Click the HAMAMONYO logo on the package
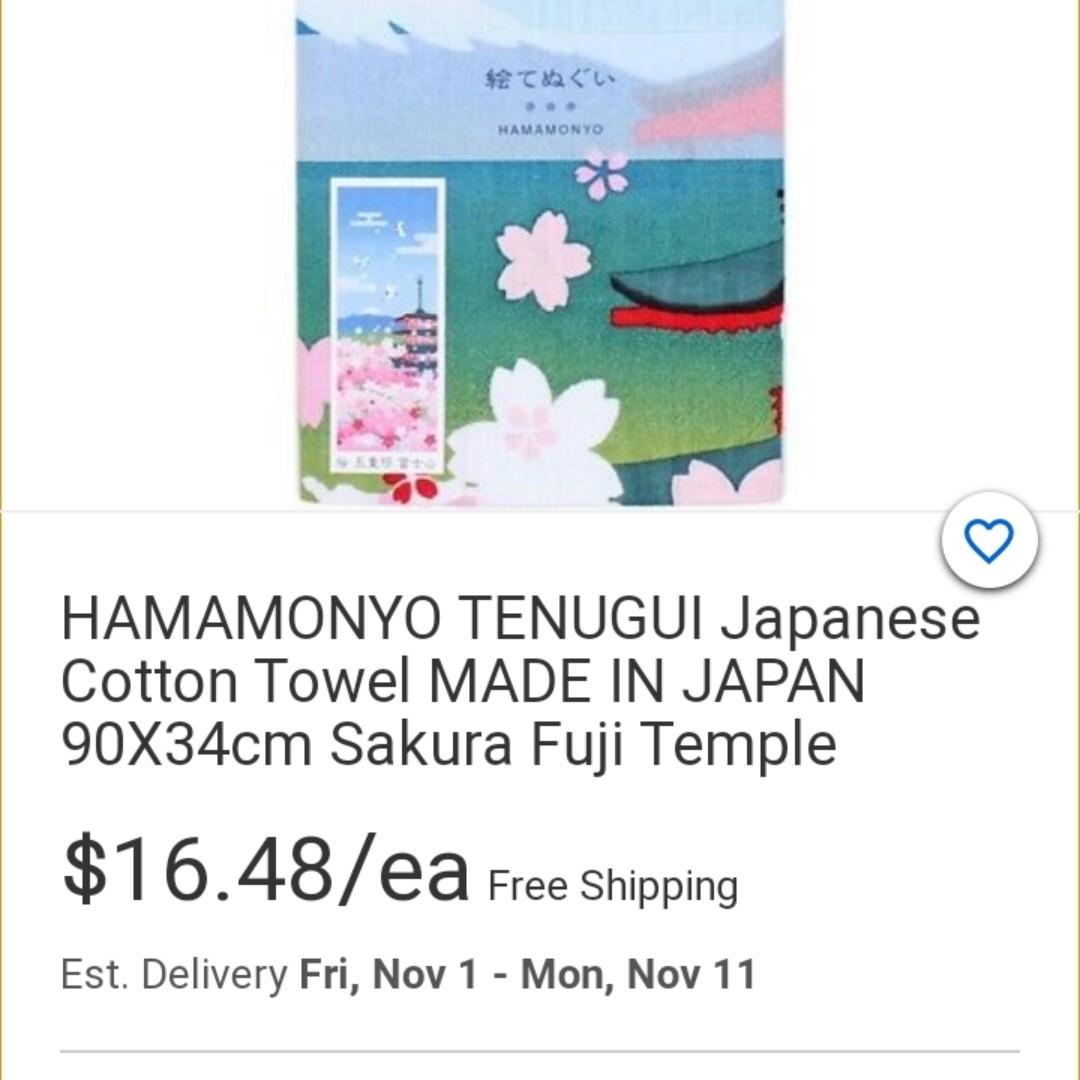1080x1080 pixels. [550, 129]
